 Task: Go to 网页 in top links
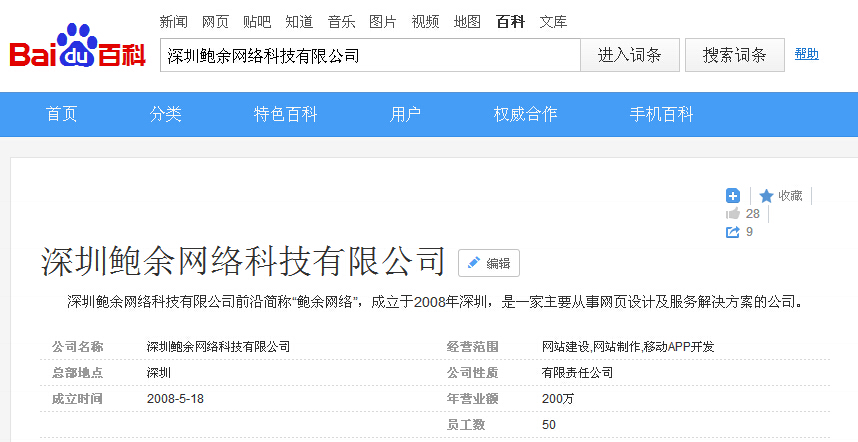pyautogui.click(x=216, y=22)
